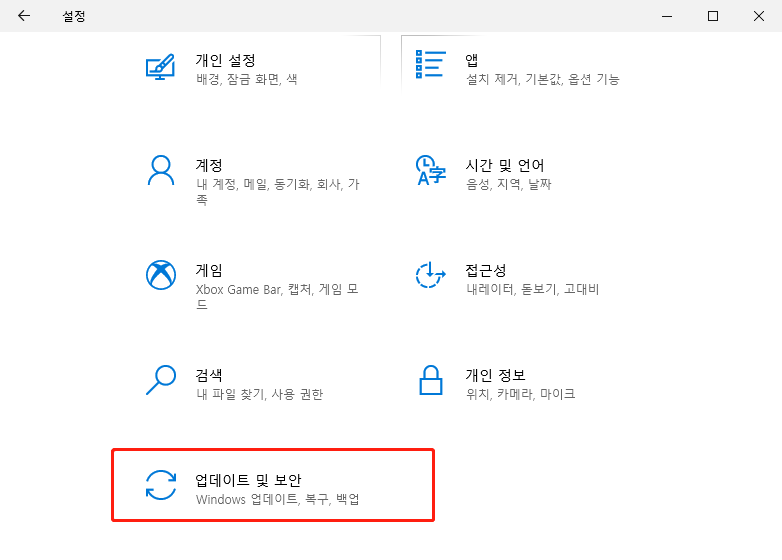
Task: Click the 게임 Xbox icon
Action: (x=161, y=275)
